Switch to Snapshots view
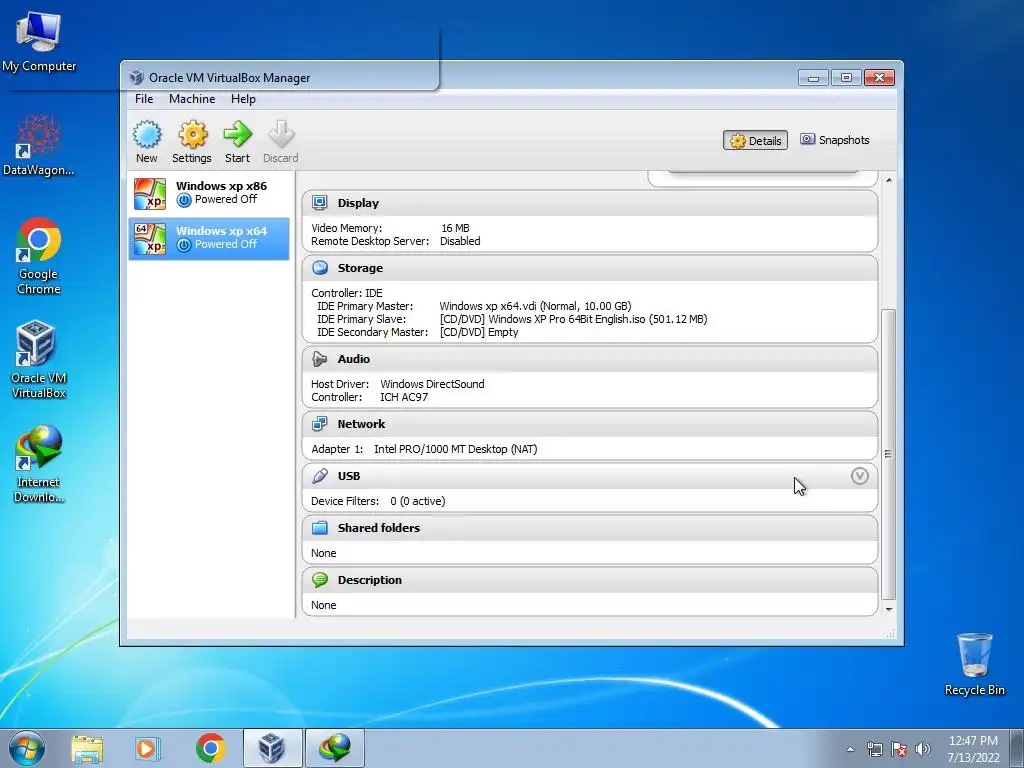Image resolution: width=1024 pixels, height=768 pixels. tap(835, 140)
